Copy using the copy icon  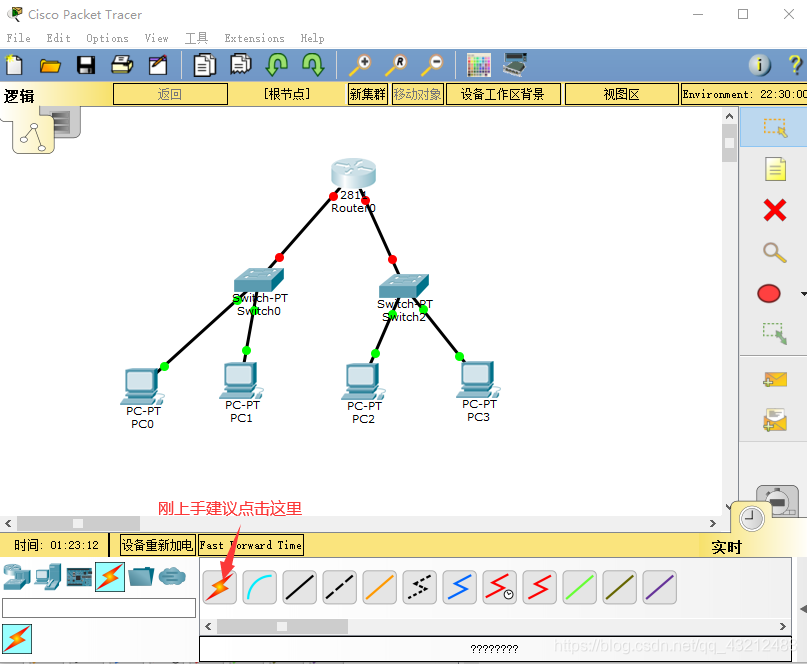[204, 65]
